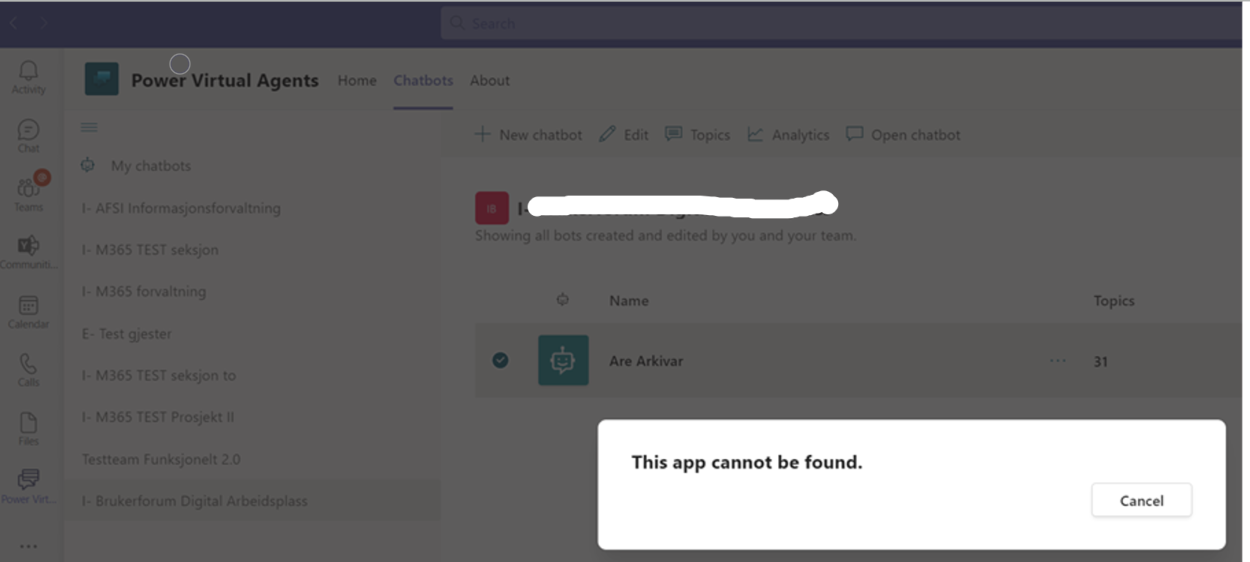The height and width of the screenshot is (562, 1250).
Task: Go forward with the right arrow
Action: (43, 22)
